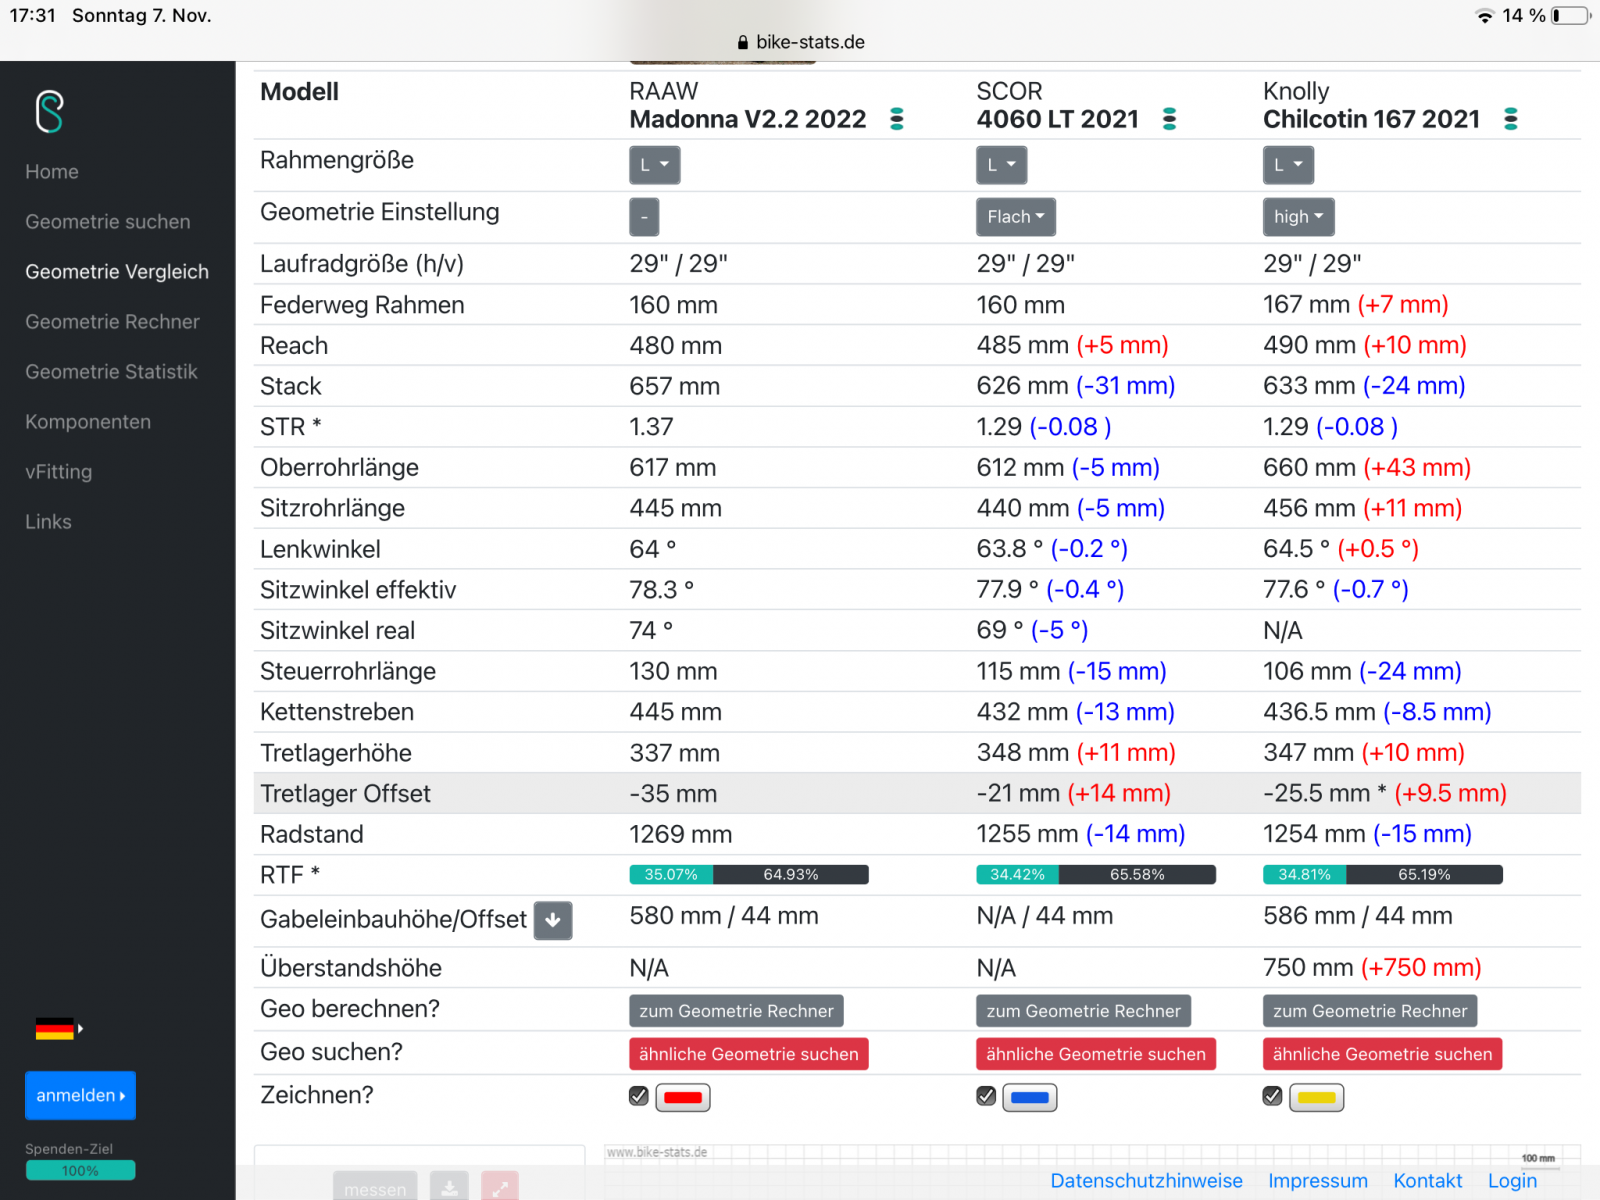Click the Tretlager Offset row label
1600x1200 pixels.
tap(345, 794)
